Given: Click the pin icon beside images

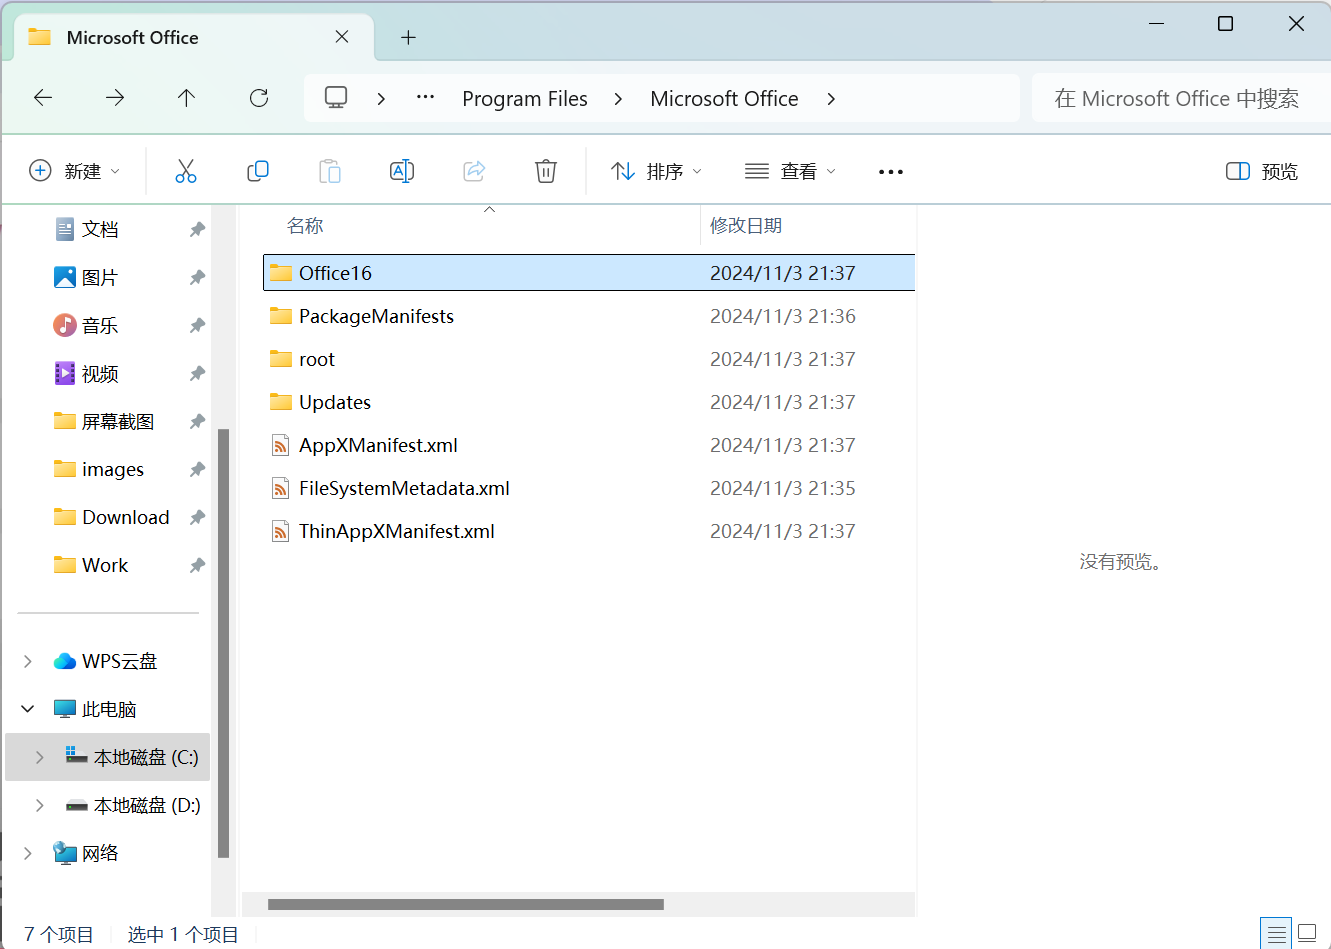Looking at the screenshot, I should coord(197,469).
